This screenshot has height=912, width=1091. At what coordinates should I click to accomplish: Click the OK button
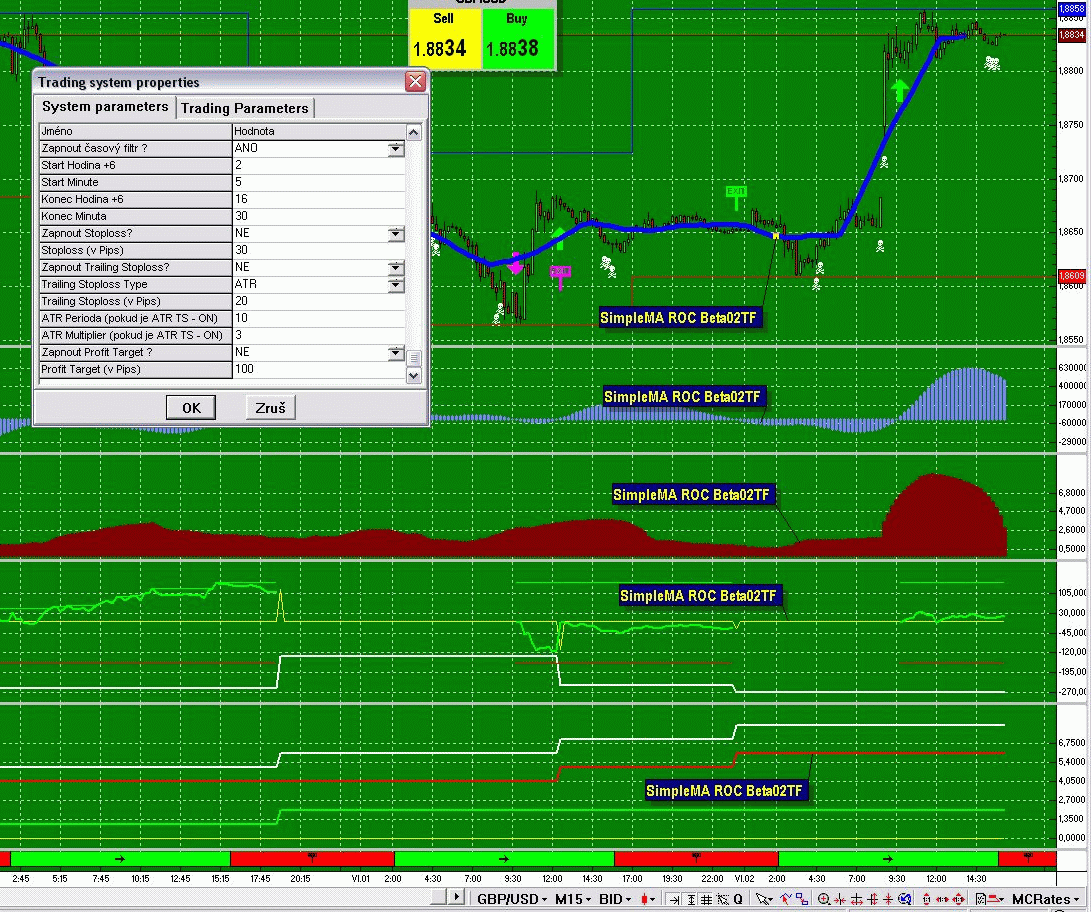pyautogui.click(x=191, y=408)
